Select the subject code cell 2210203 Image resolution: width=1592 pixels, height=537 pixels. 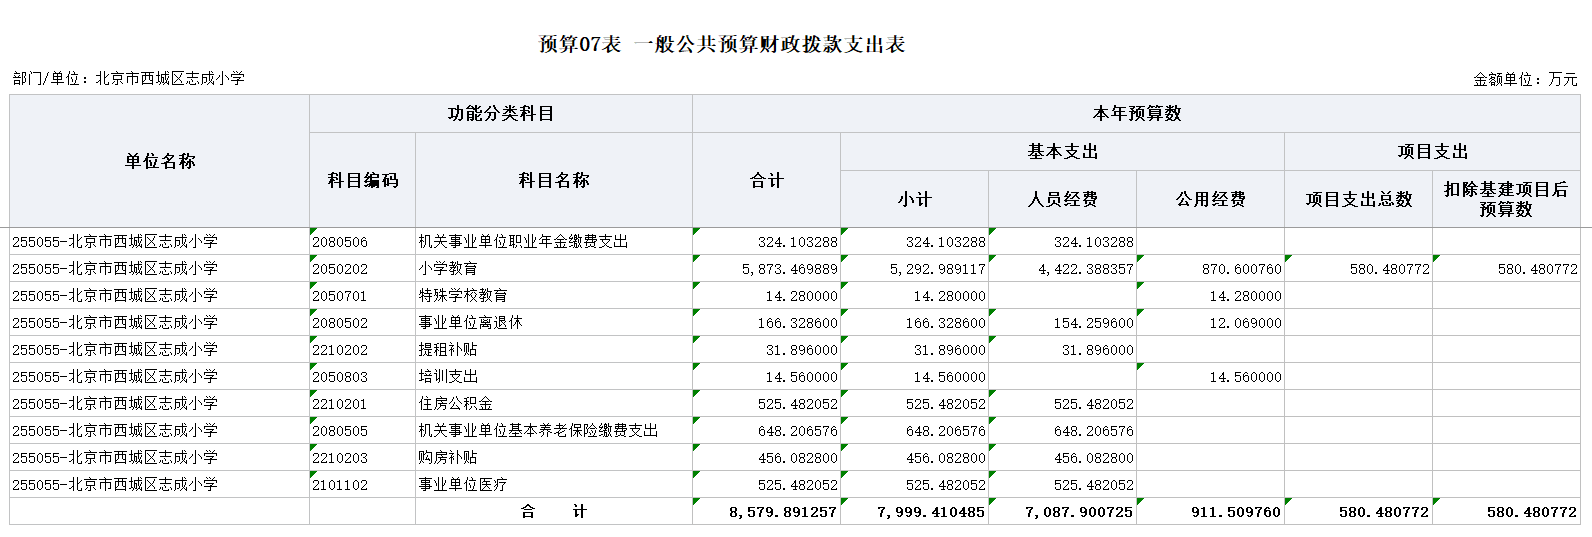click(341, 458)
